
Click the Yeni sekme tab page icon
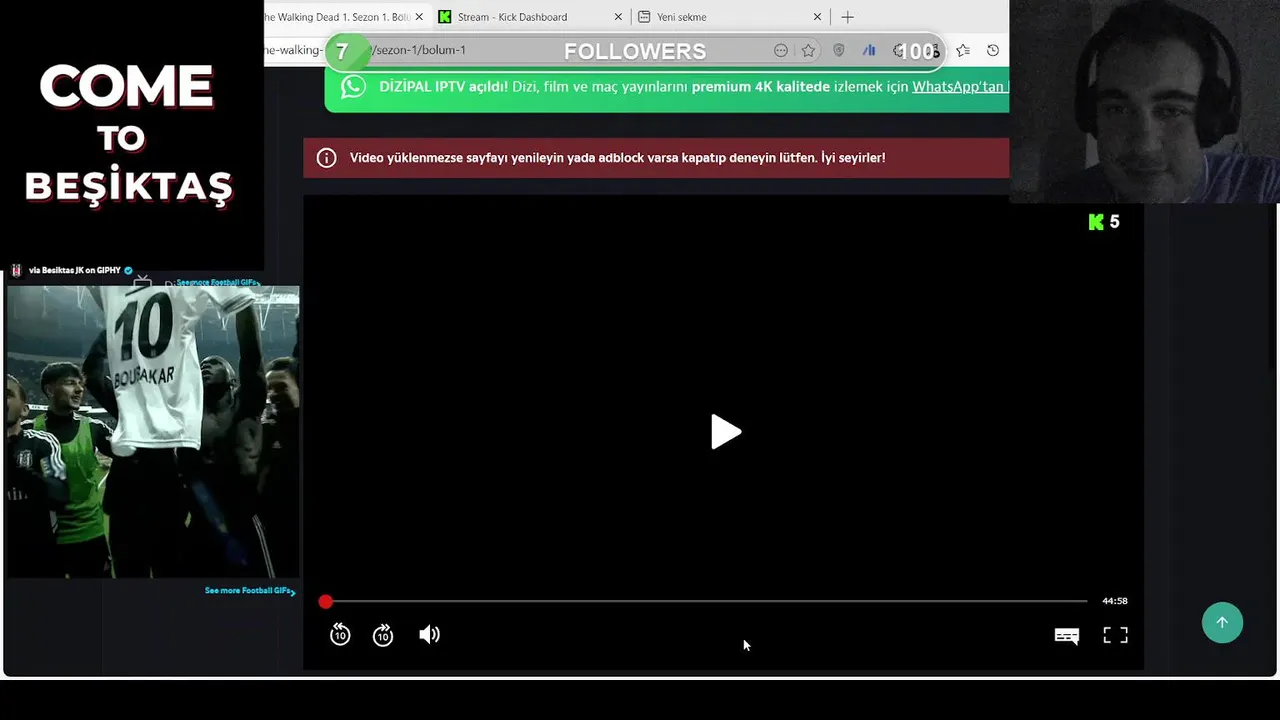pyautogui.click(x=644, y=17)
